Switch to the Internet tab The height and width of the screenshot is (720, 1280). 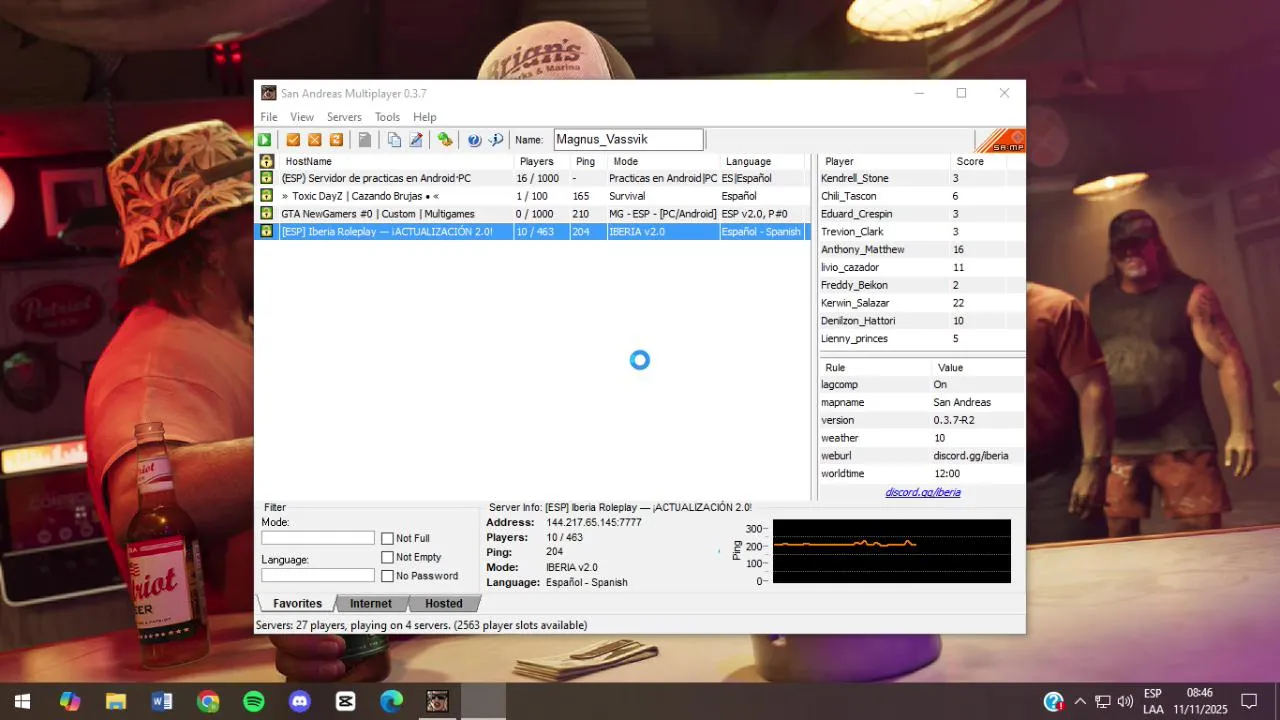coord(371,603)
